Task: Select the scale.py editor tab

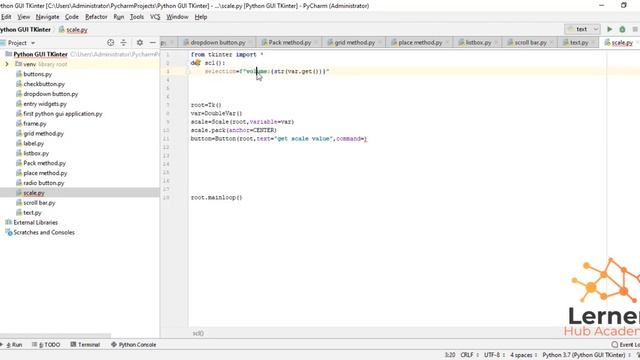Action: tap(619, 42)
